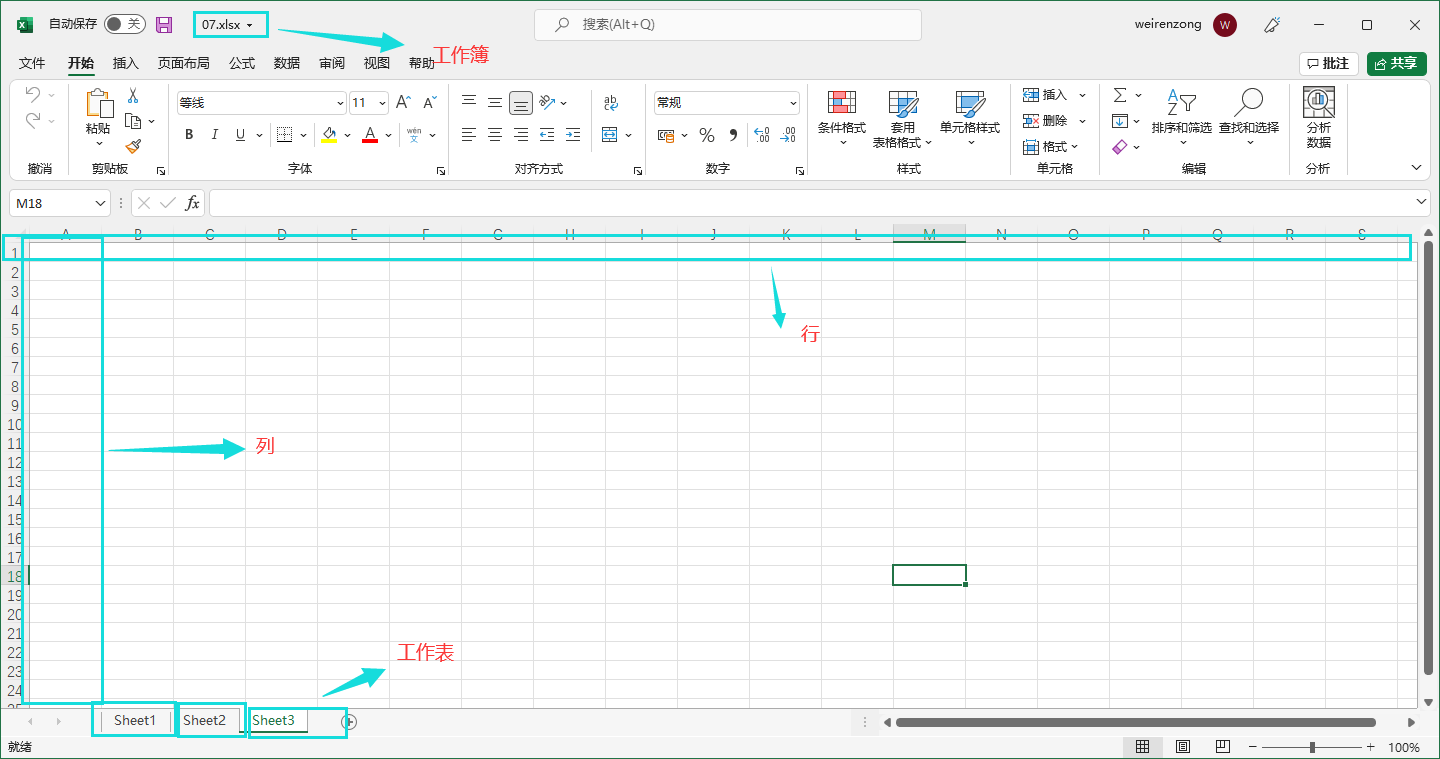The height and width of the screenshot is (759, 1440).
Task: Select column header M
Action: pos(929,234)
